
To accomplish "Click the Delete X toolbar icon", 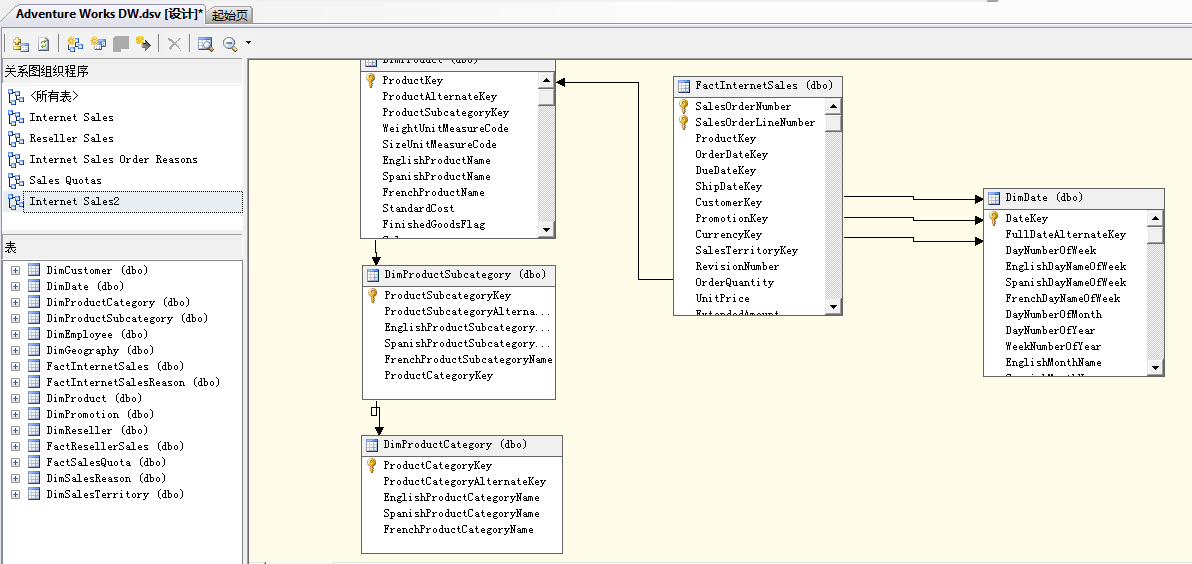I will [x=174, y=44].
